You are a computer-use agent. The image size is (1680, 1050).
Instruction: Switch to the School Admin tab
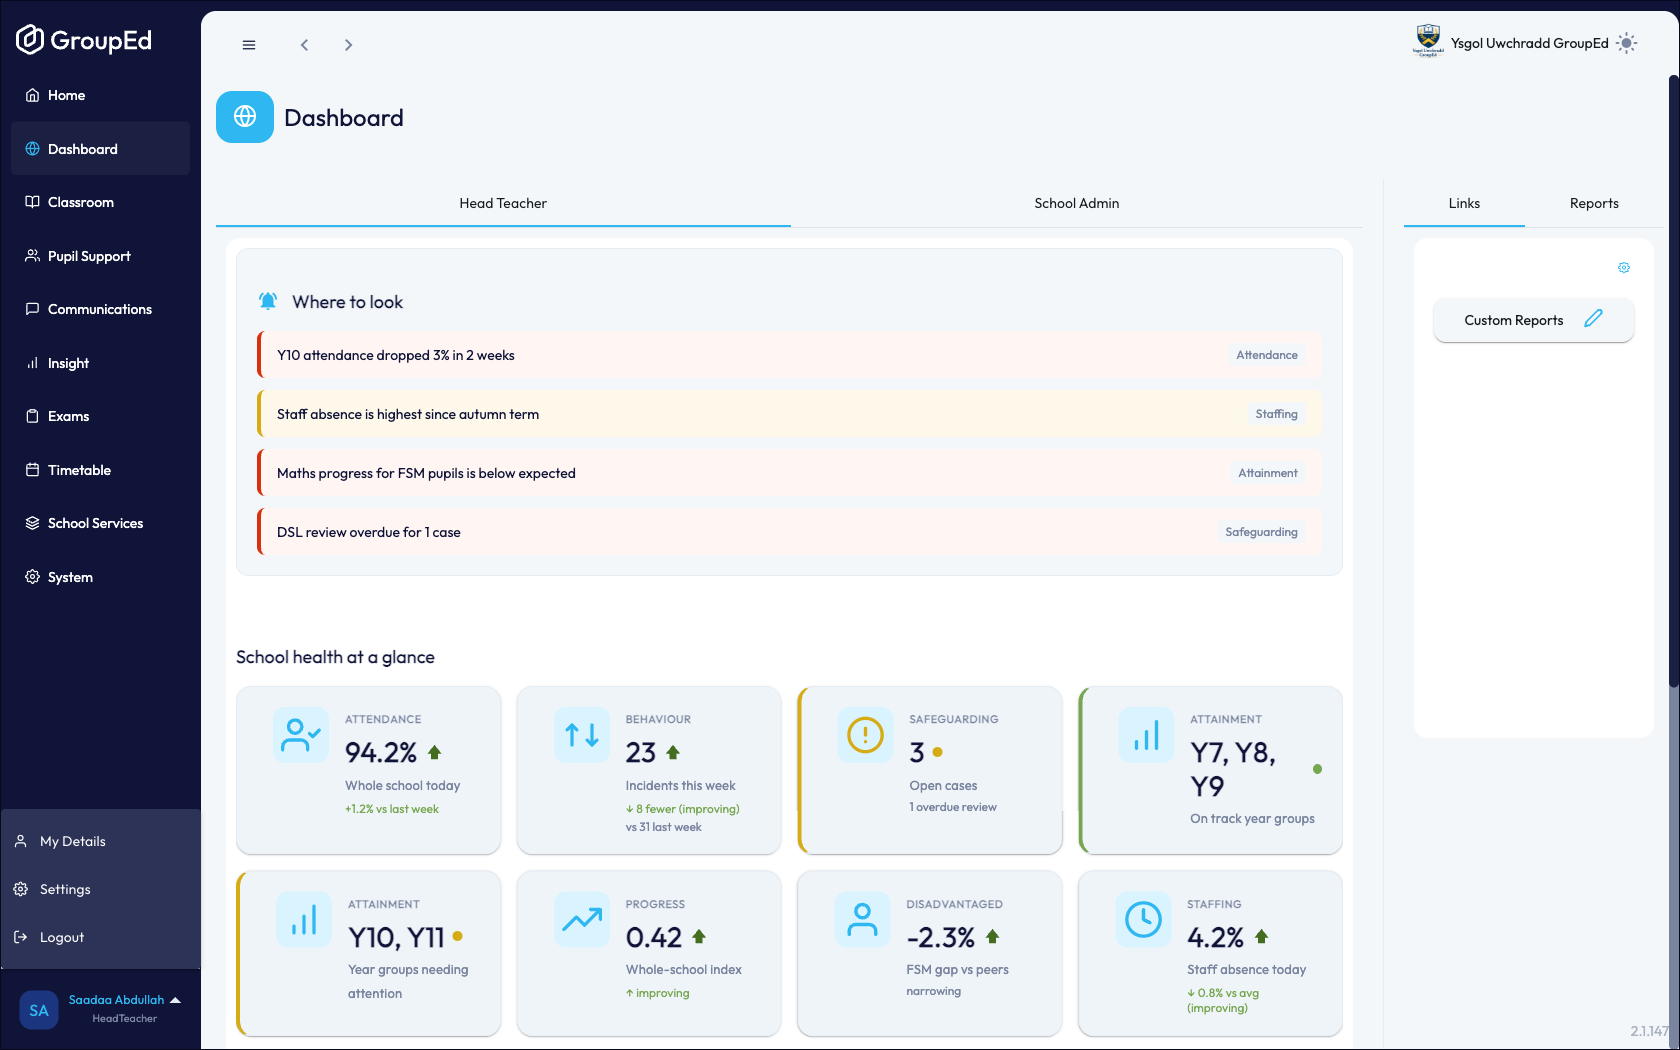coord(1077,203)
